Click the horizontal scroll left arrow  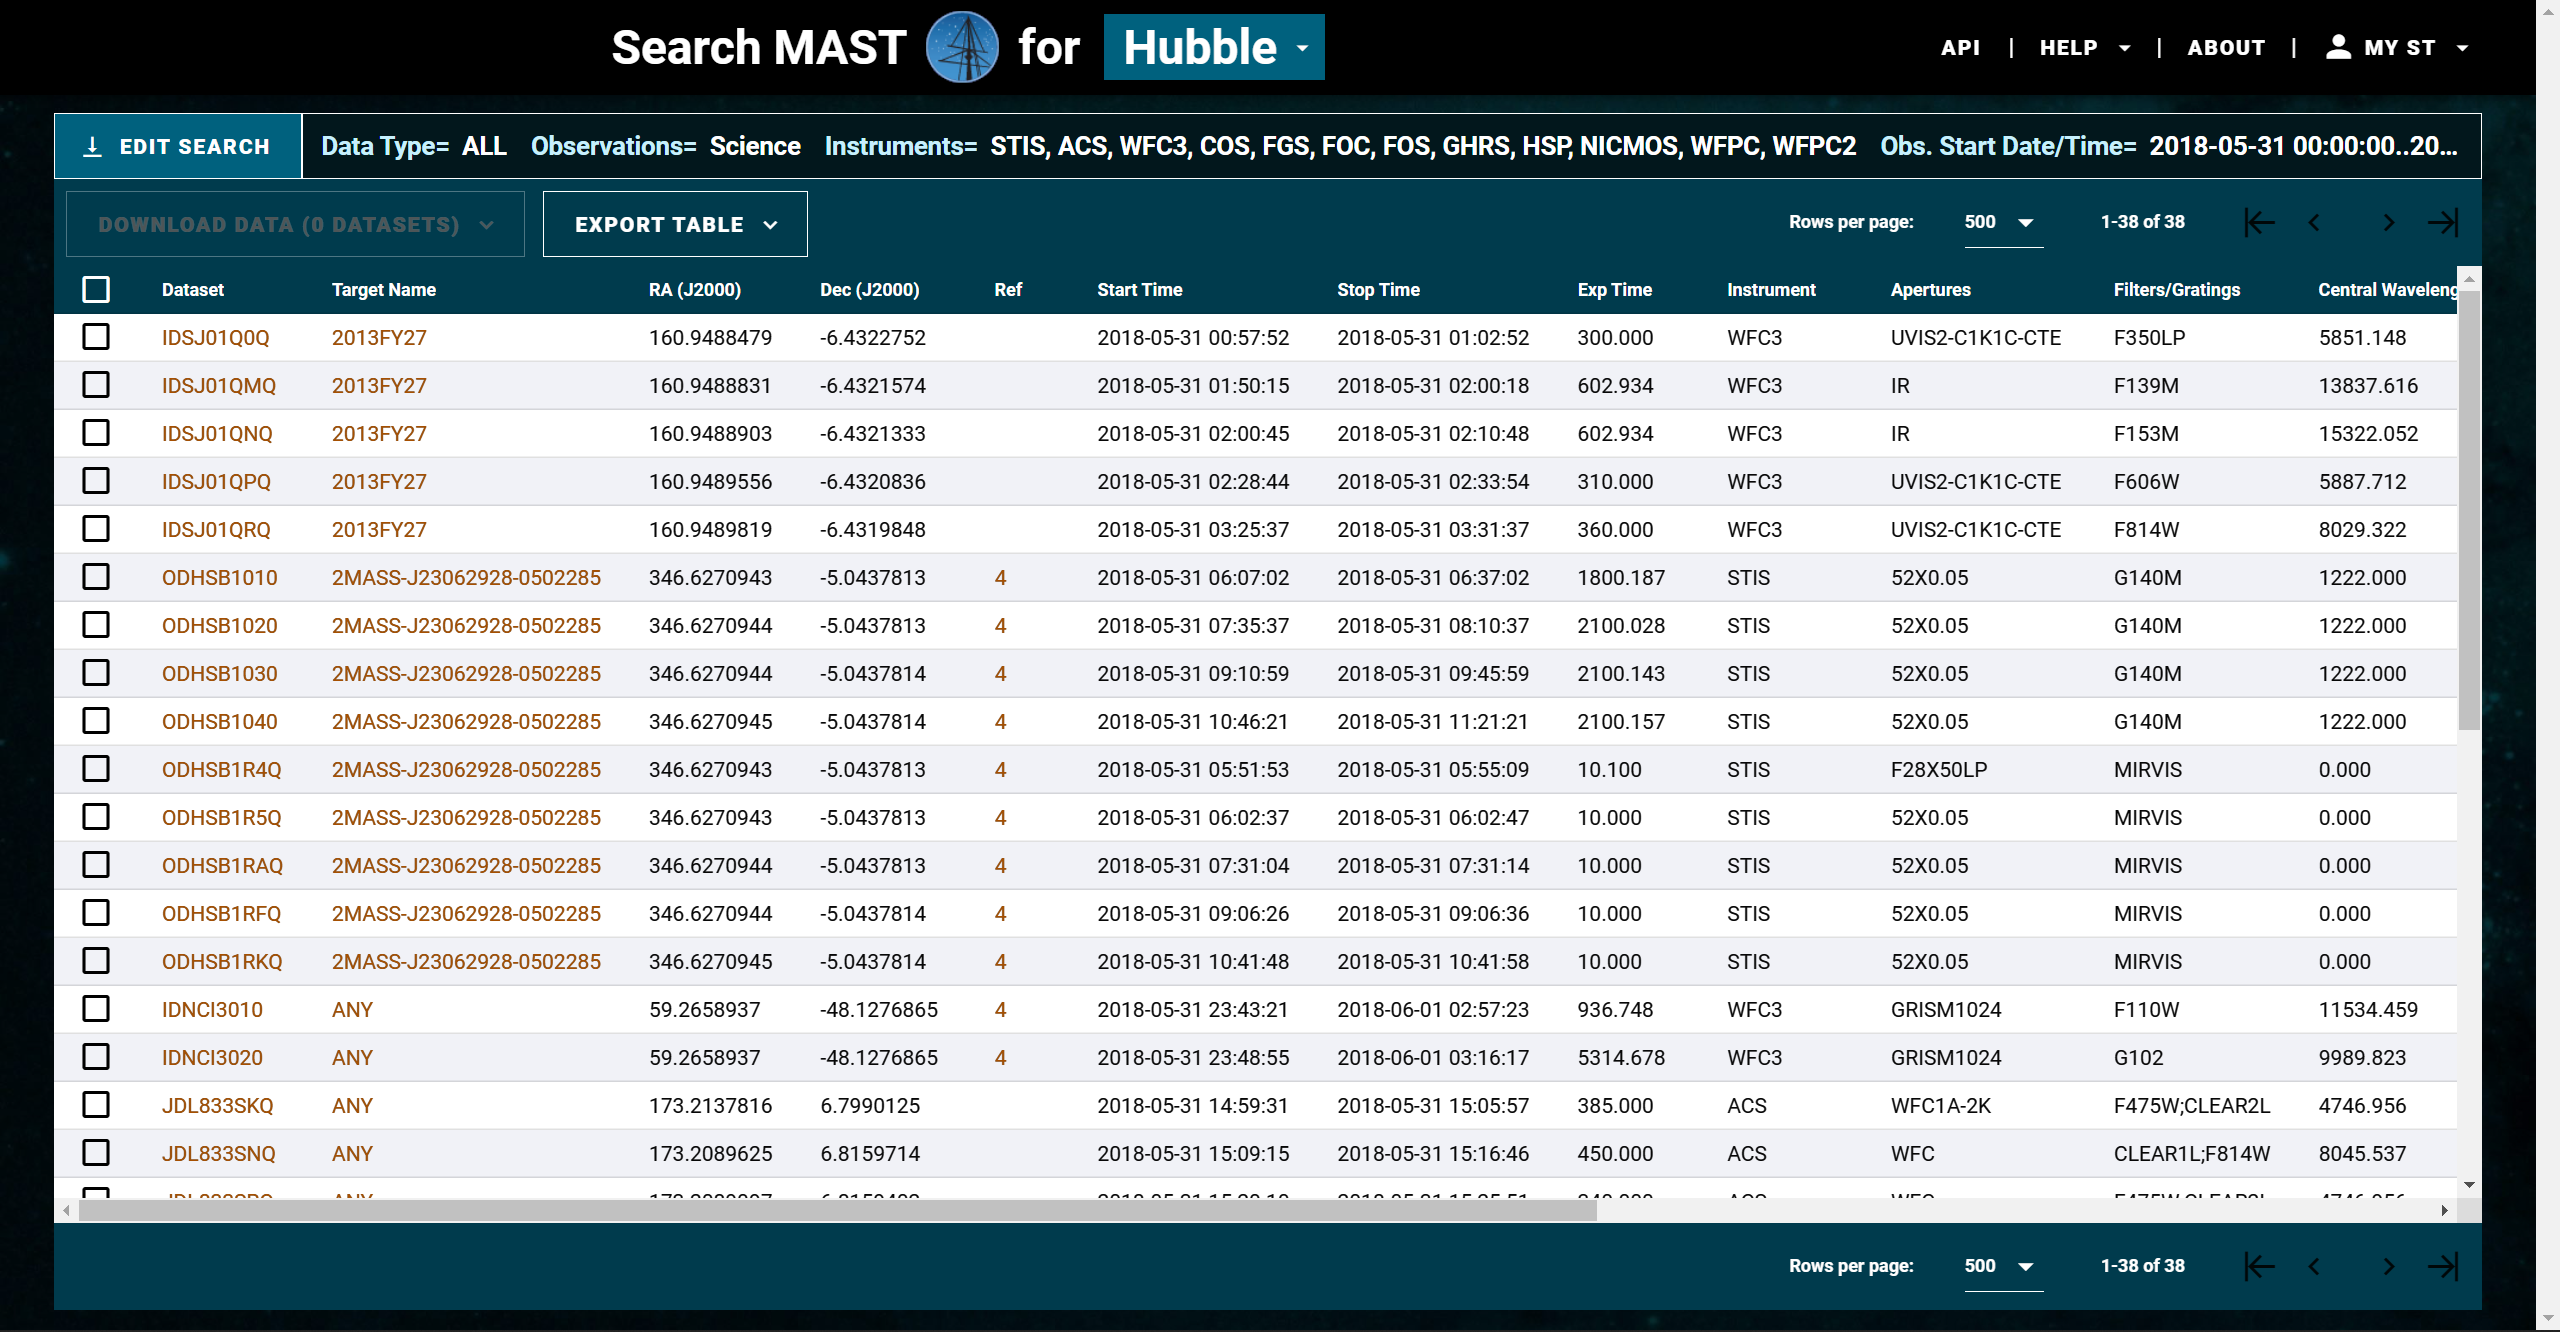point(66,1210)
